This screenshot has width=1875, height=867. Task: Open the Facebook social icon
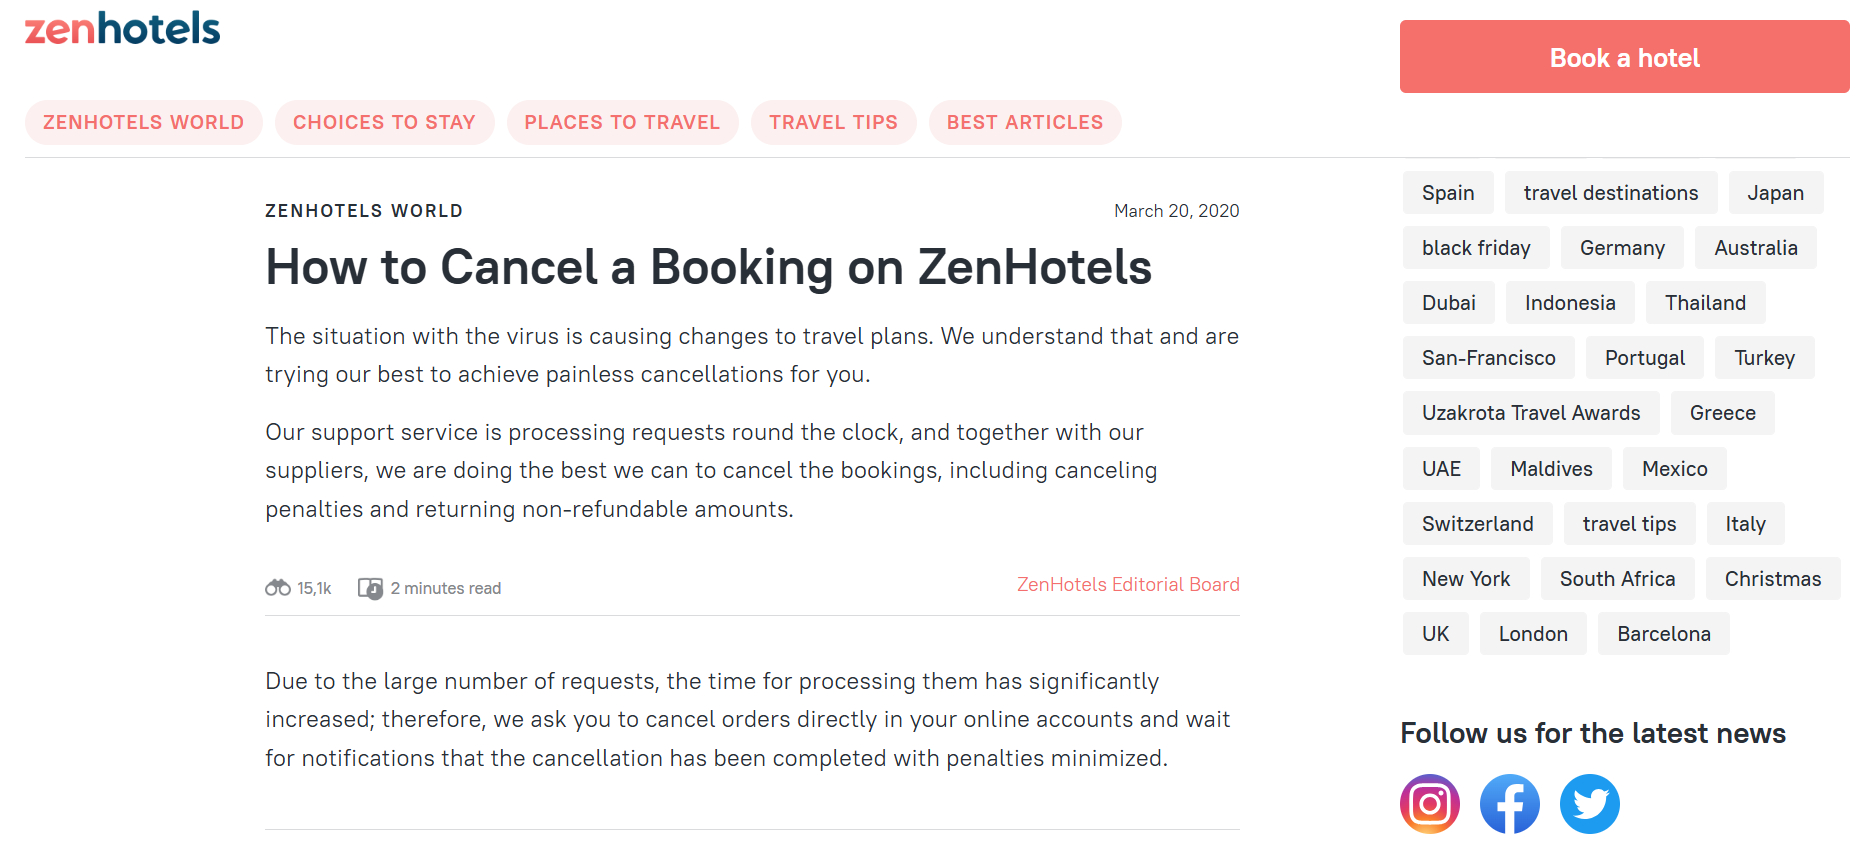click(1509, 804)
